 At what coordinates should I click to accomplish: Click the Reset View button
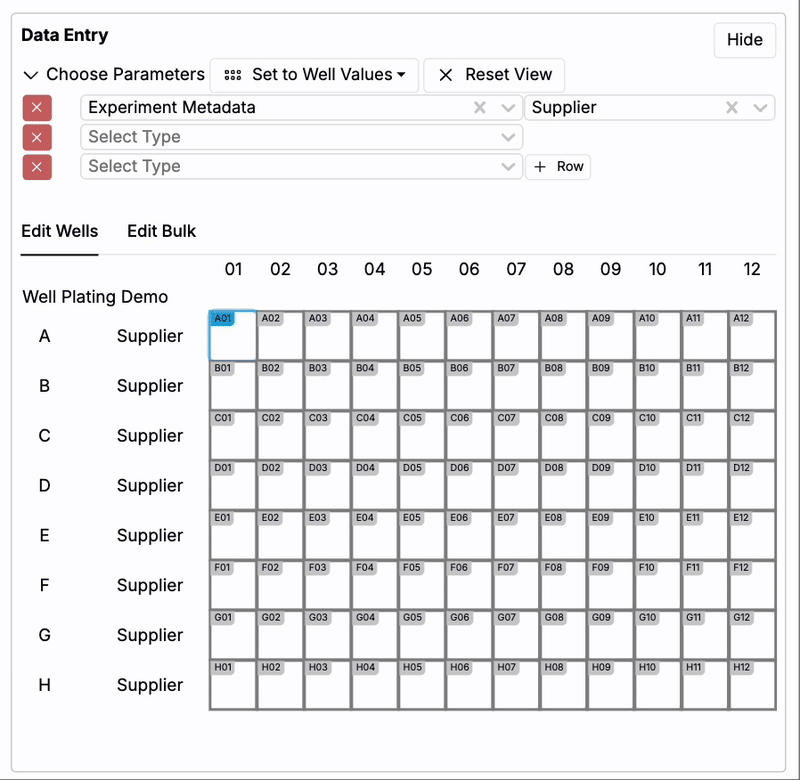(x=494, y=75)
